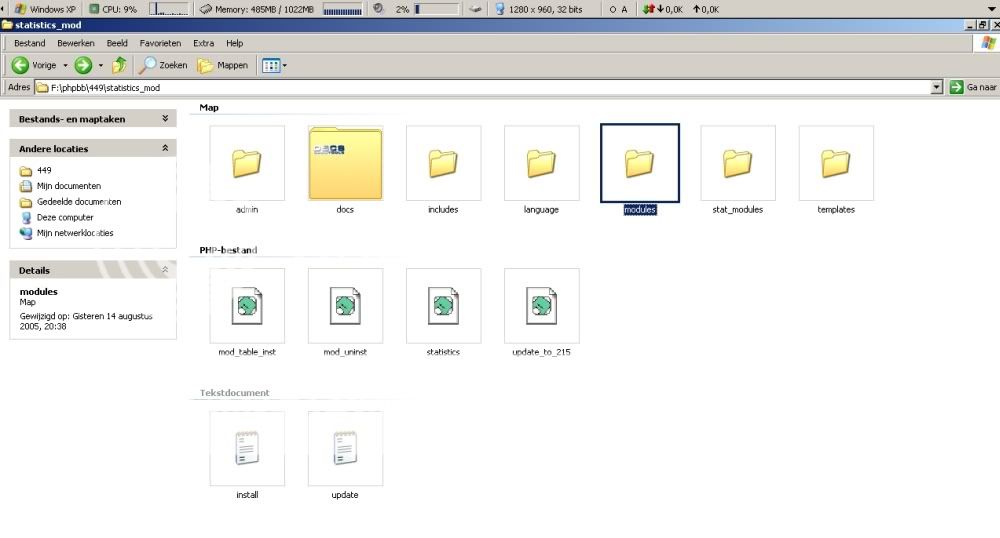
Task: Go up one folder level
Action: (119, 65)
